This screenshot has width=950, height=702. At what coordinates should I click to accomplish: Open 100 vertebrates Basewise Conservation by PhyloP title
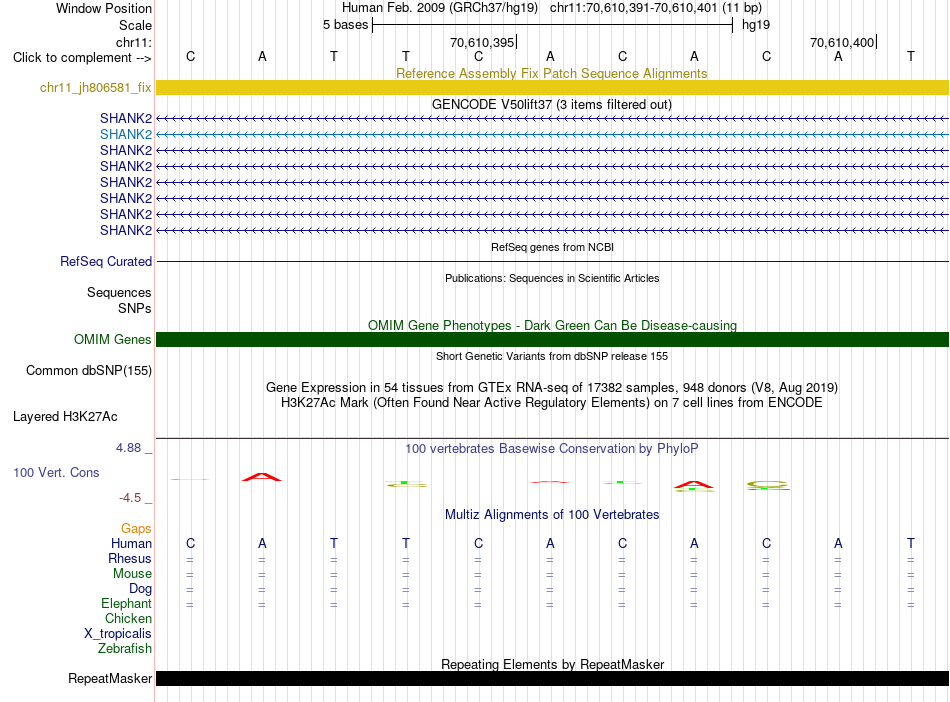click(551, 449)
